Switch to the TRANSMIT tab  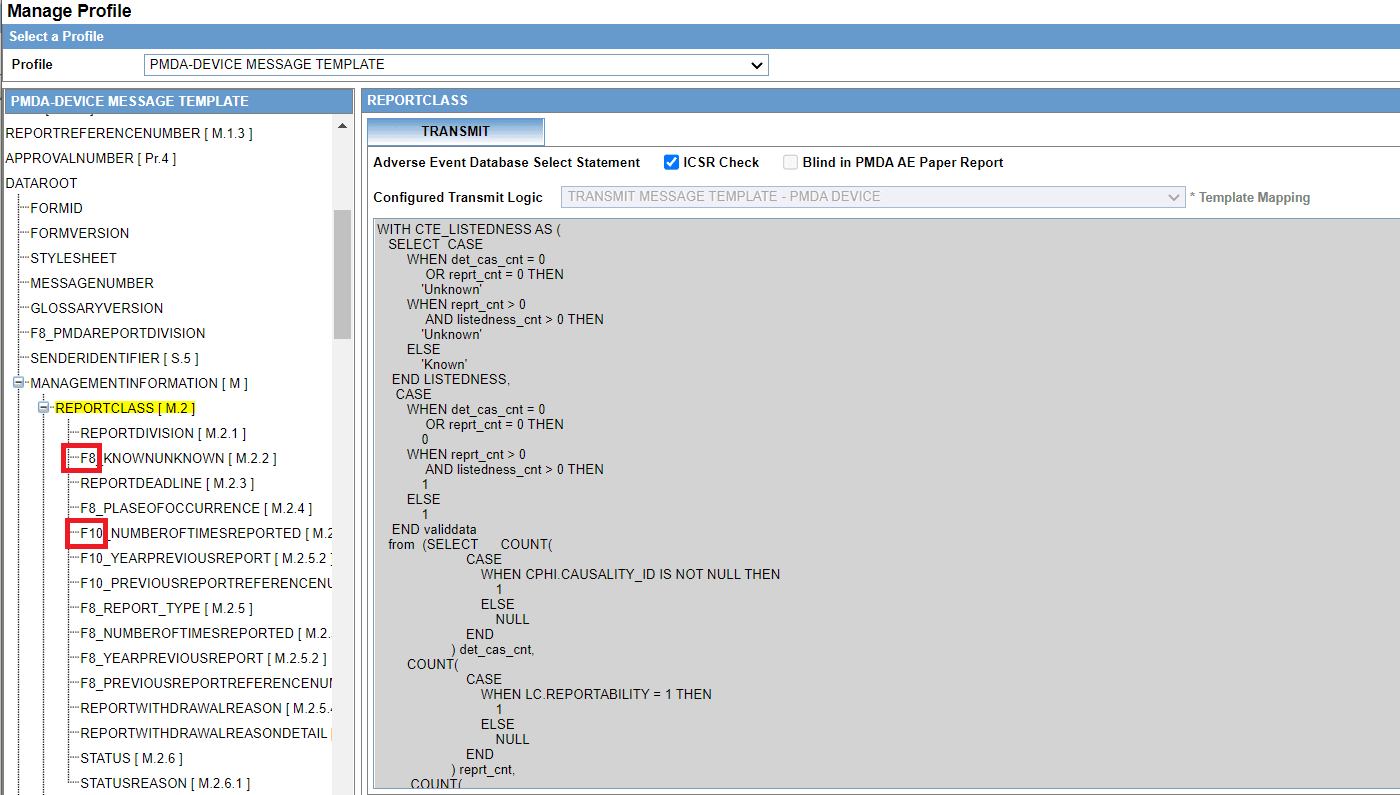coord(455,131)
